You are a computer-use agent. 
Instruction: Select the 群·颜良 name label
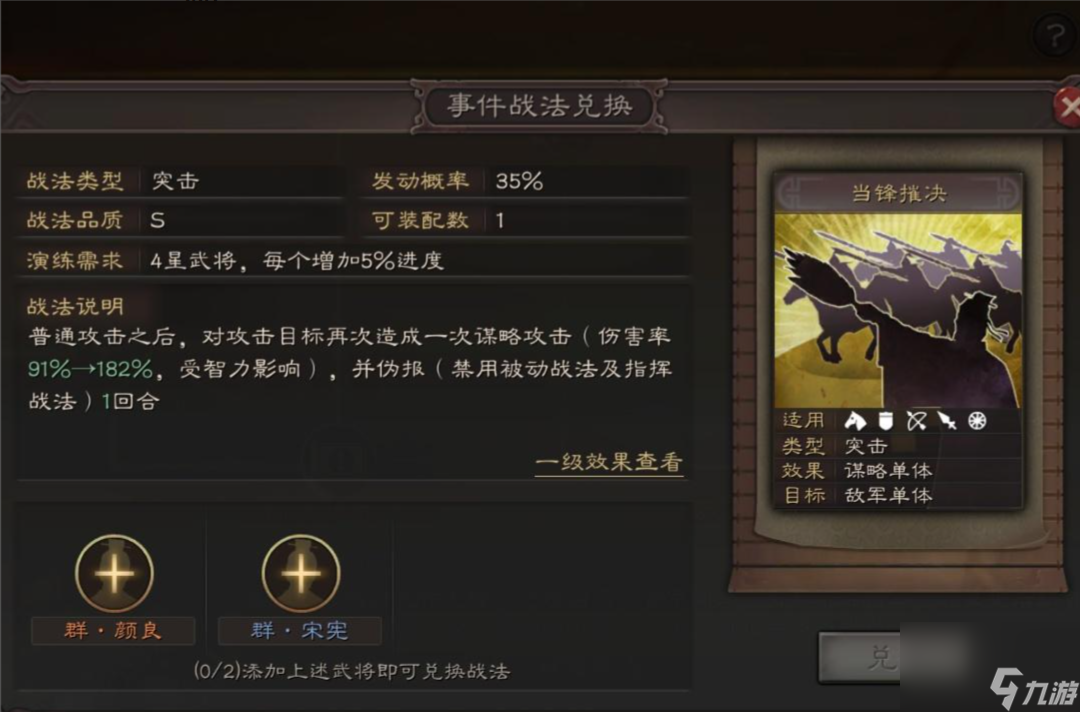[113, 630]
